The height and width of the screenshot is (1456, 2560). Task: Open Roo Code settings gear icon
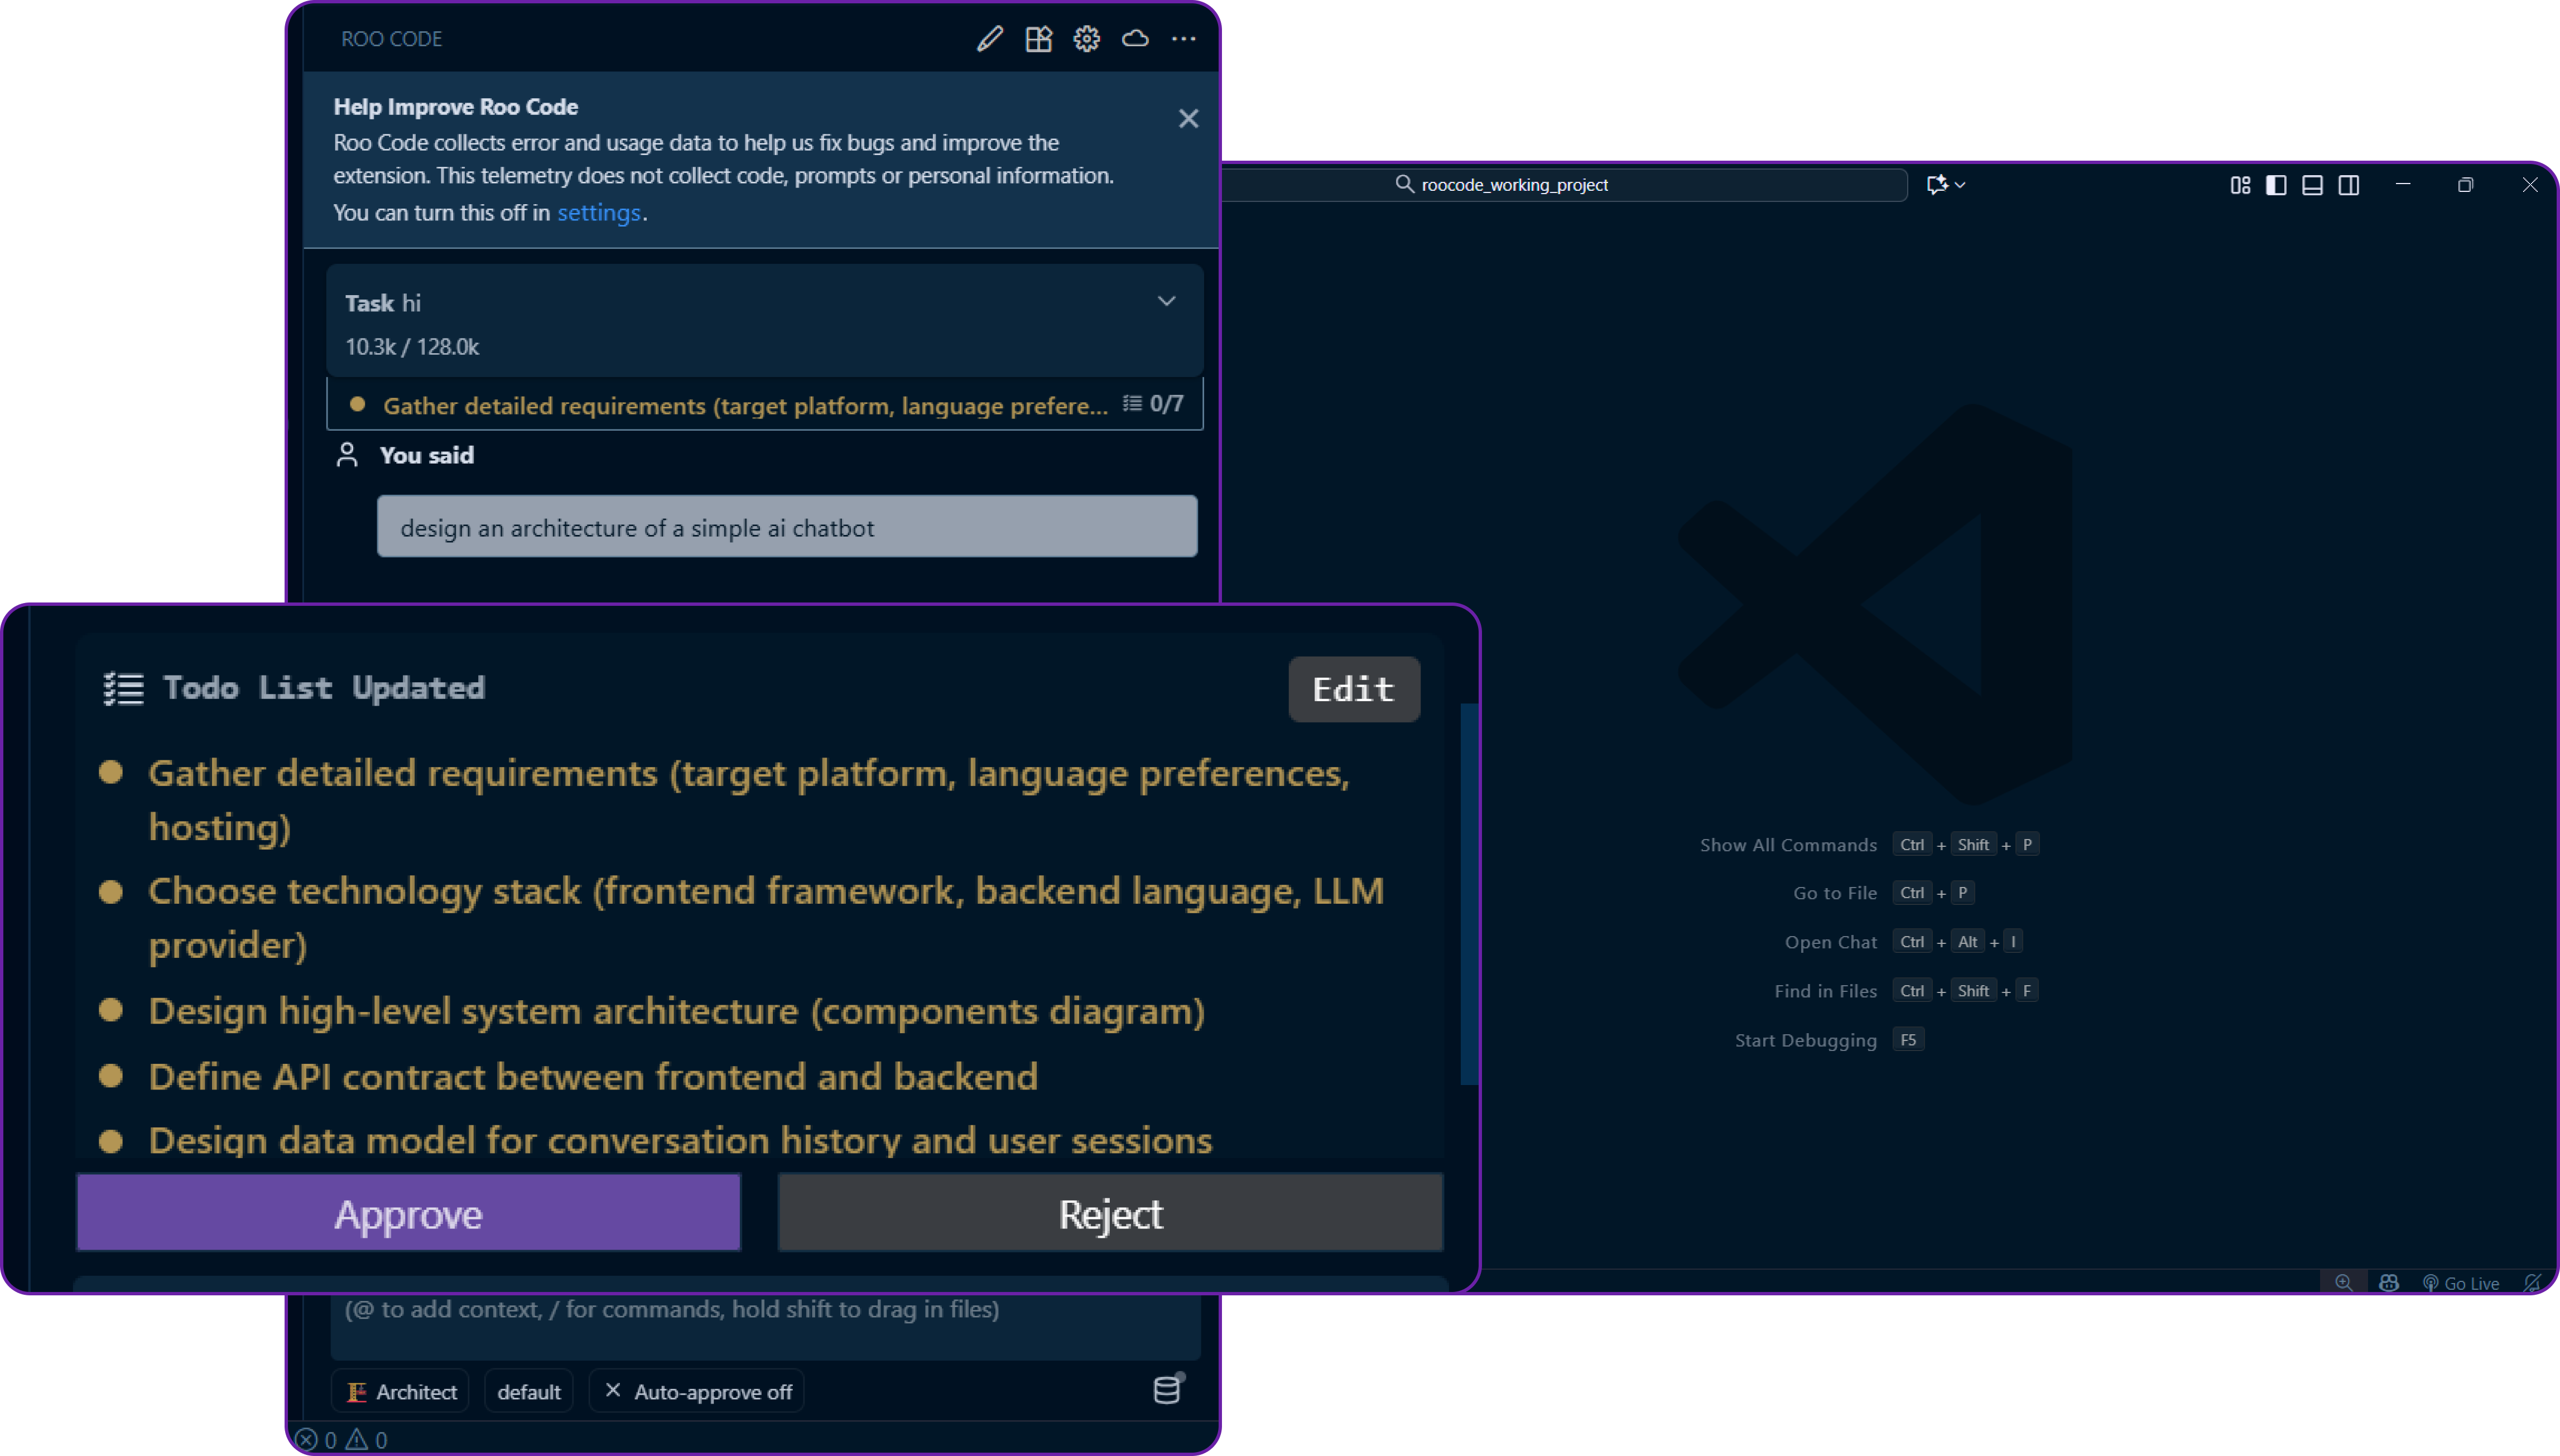(x=1086, y=39)
